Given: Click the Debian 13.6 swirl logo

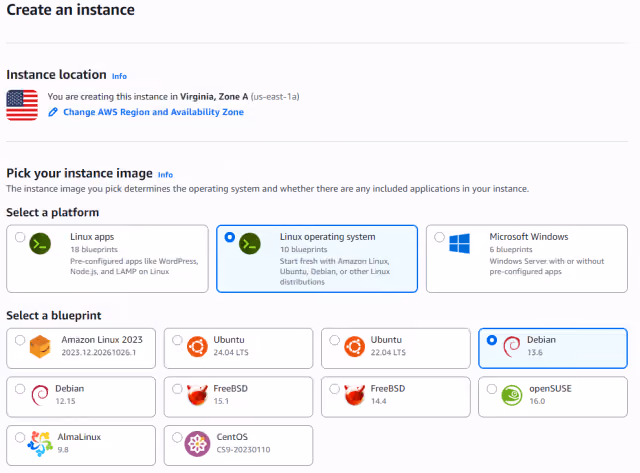Looking at the screenshot, I should [x=511, y=346].
